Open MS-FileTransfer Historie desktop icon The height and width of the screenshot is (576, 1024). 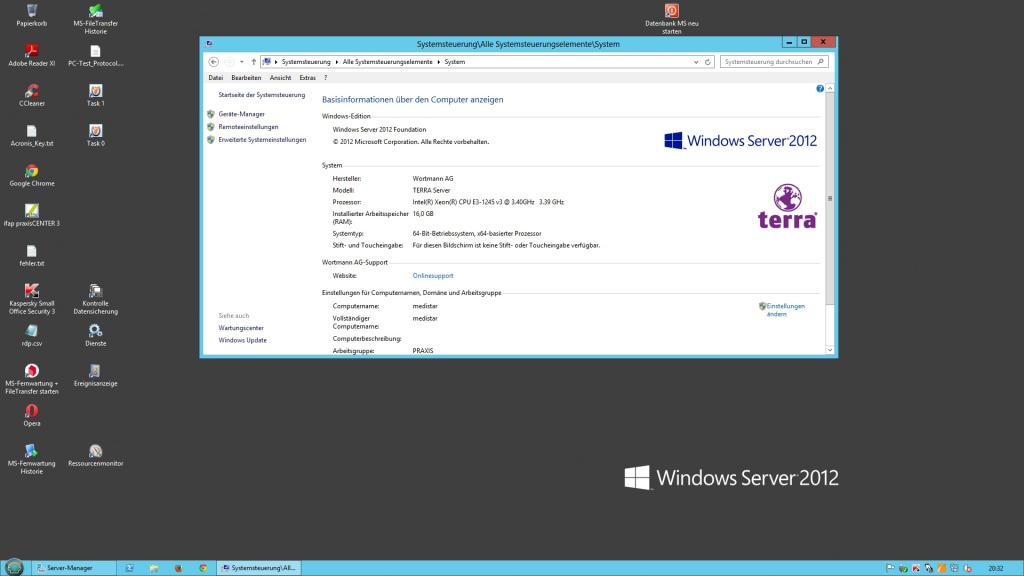pos(95,19)
